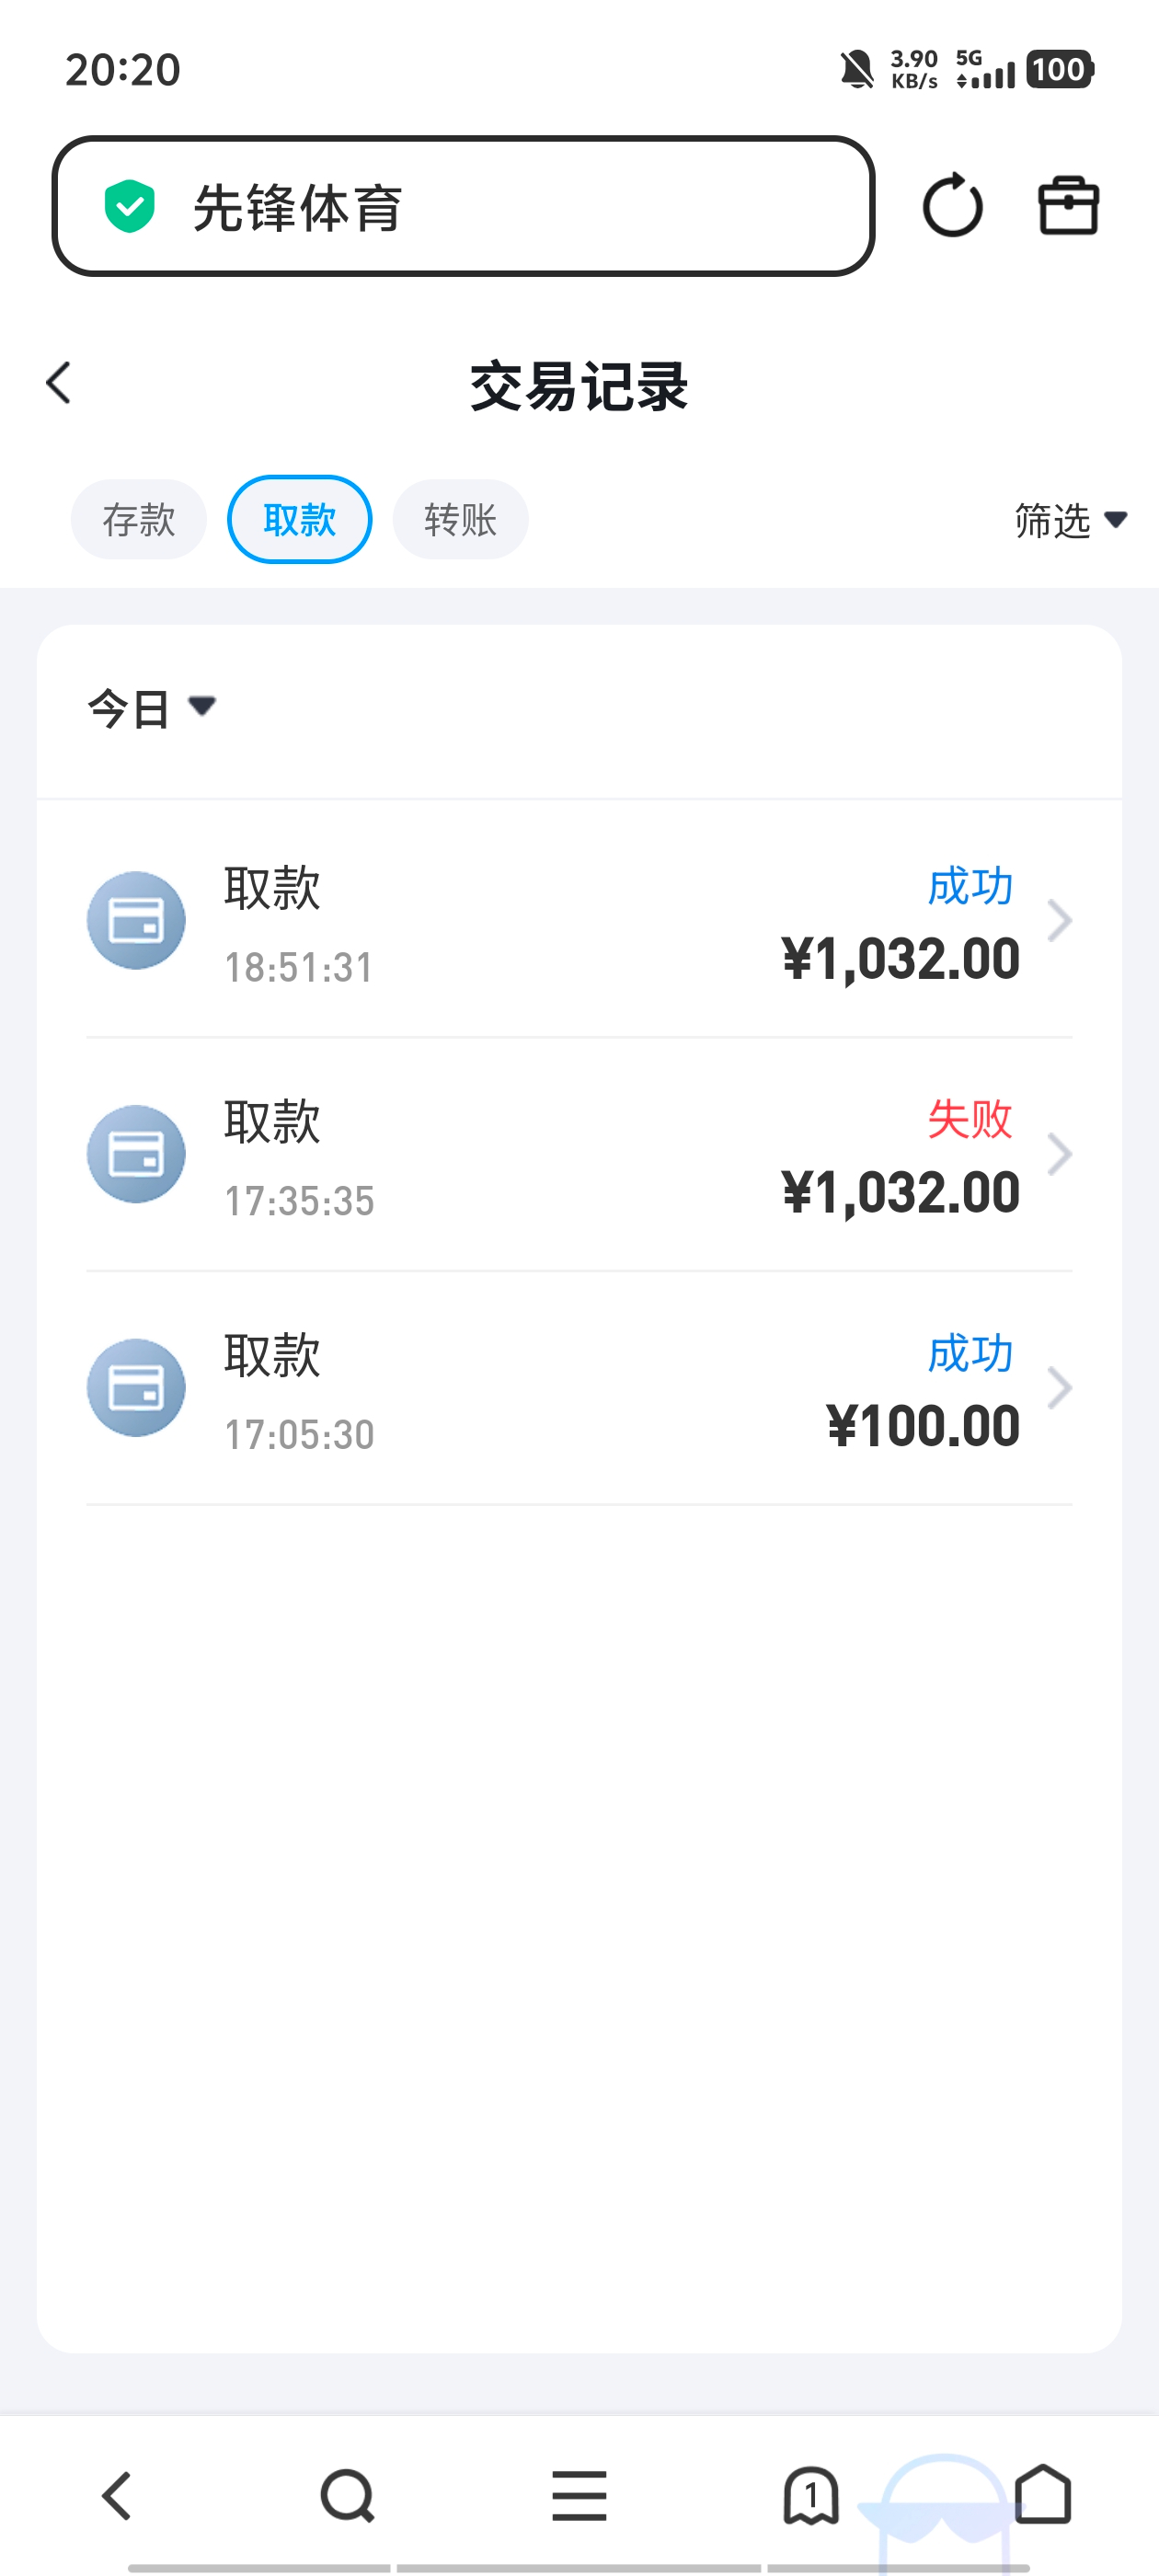The width and height of the screenshot is (1159, 2576).
Task: Switch to the 存款 tab
Action: click(x=139, y=520)
